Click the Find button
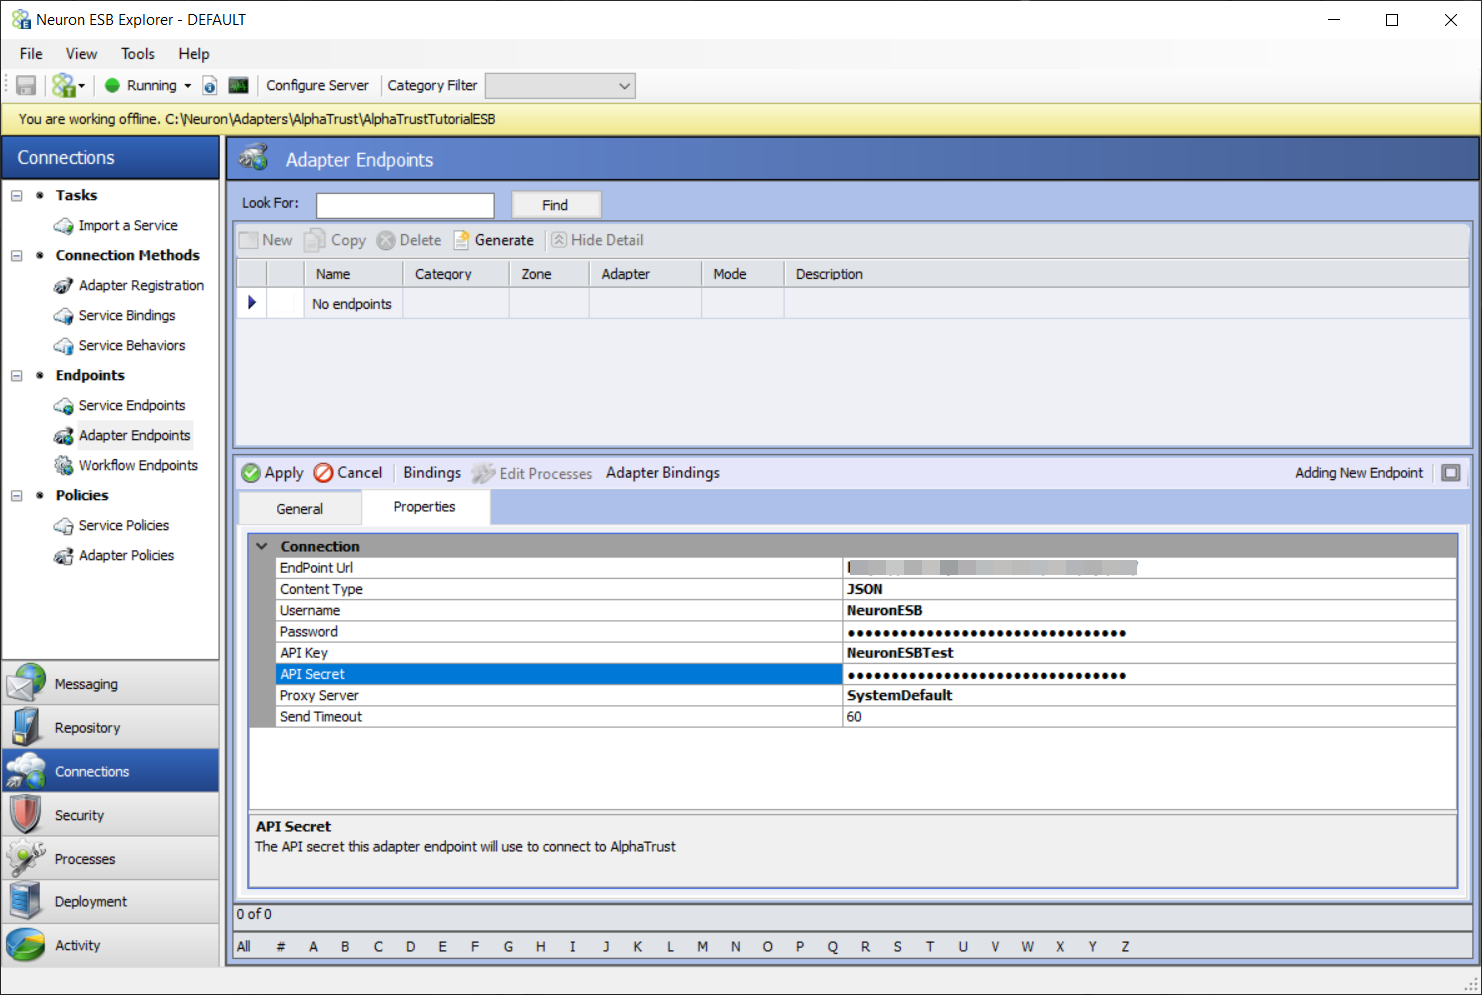The width and height of the screenshot is (1482, 995). coord(556,205)
